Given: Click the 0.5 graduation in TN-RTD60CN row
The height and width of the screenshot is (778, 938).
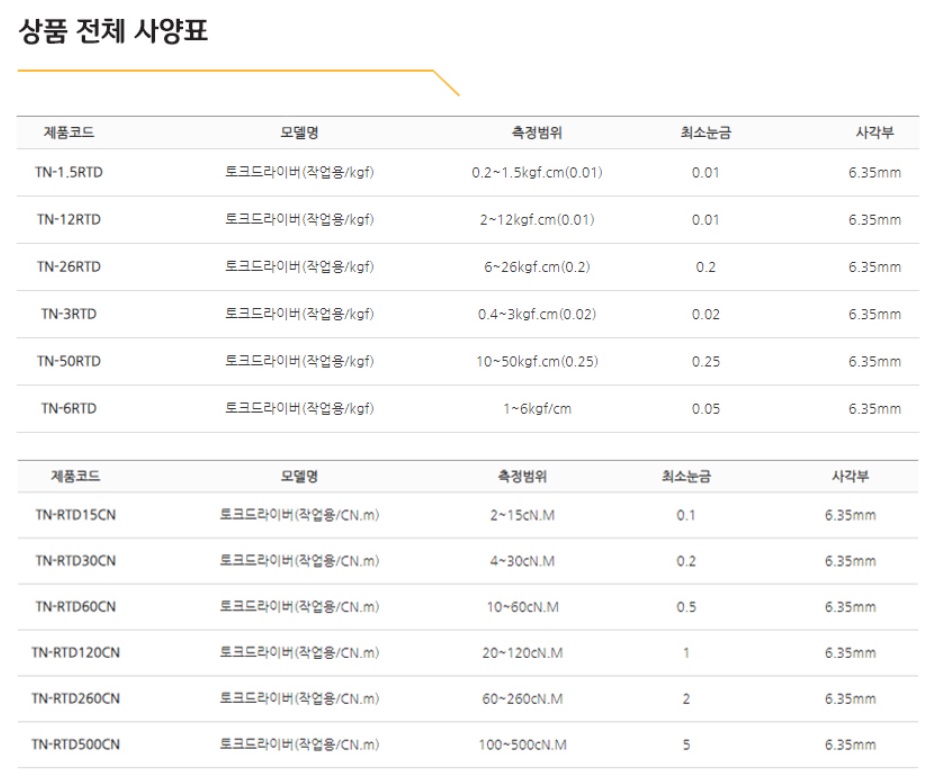Looking at the screenshot, I should (x=686, y=608).
